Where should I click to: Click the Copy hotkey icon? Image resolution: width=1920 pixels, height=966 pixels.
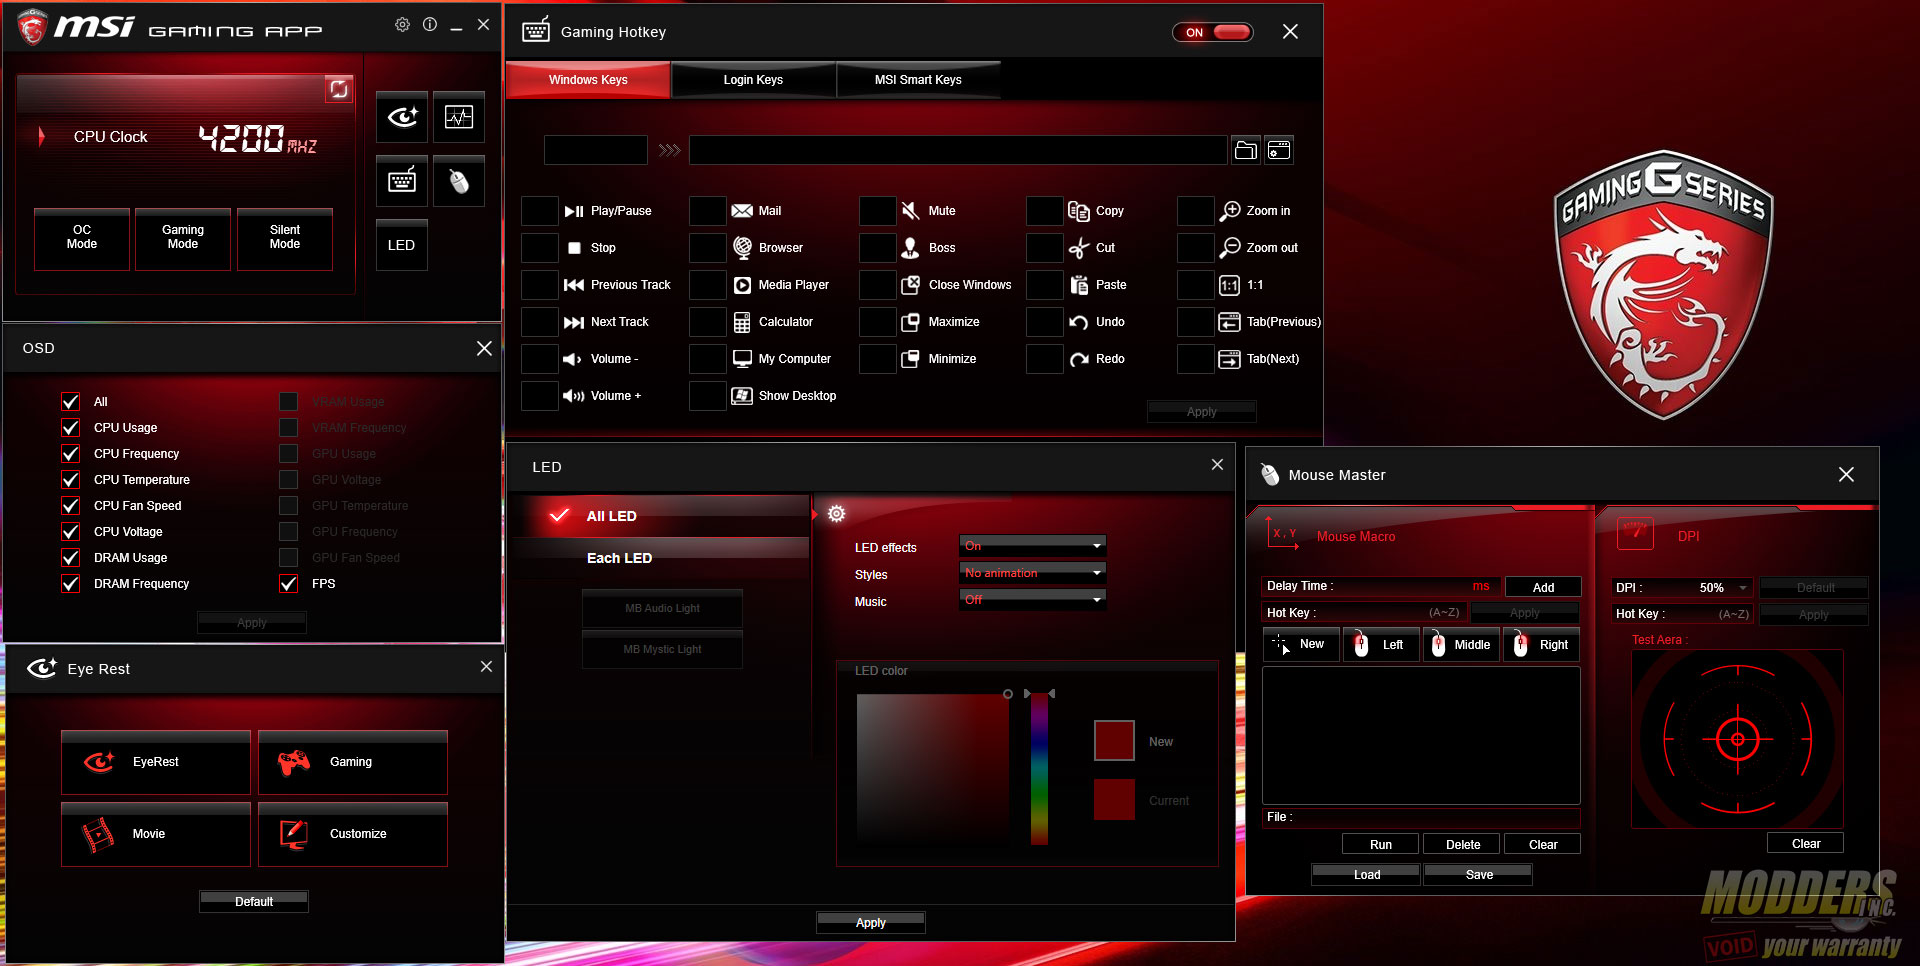[1078, 211]
